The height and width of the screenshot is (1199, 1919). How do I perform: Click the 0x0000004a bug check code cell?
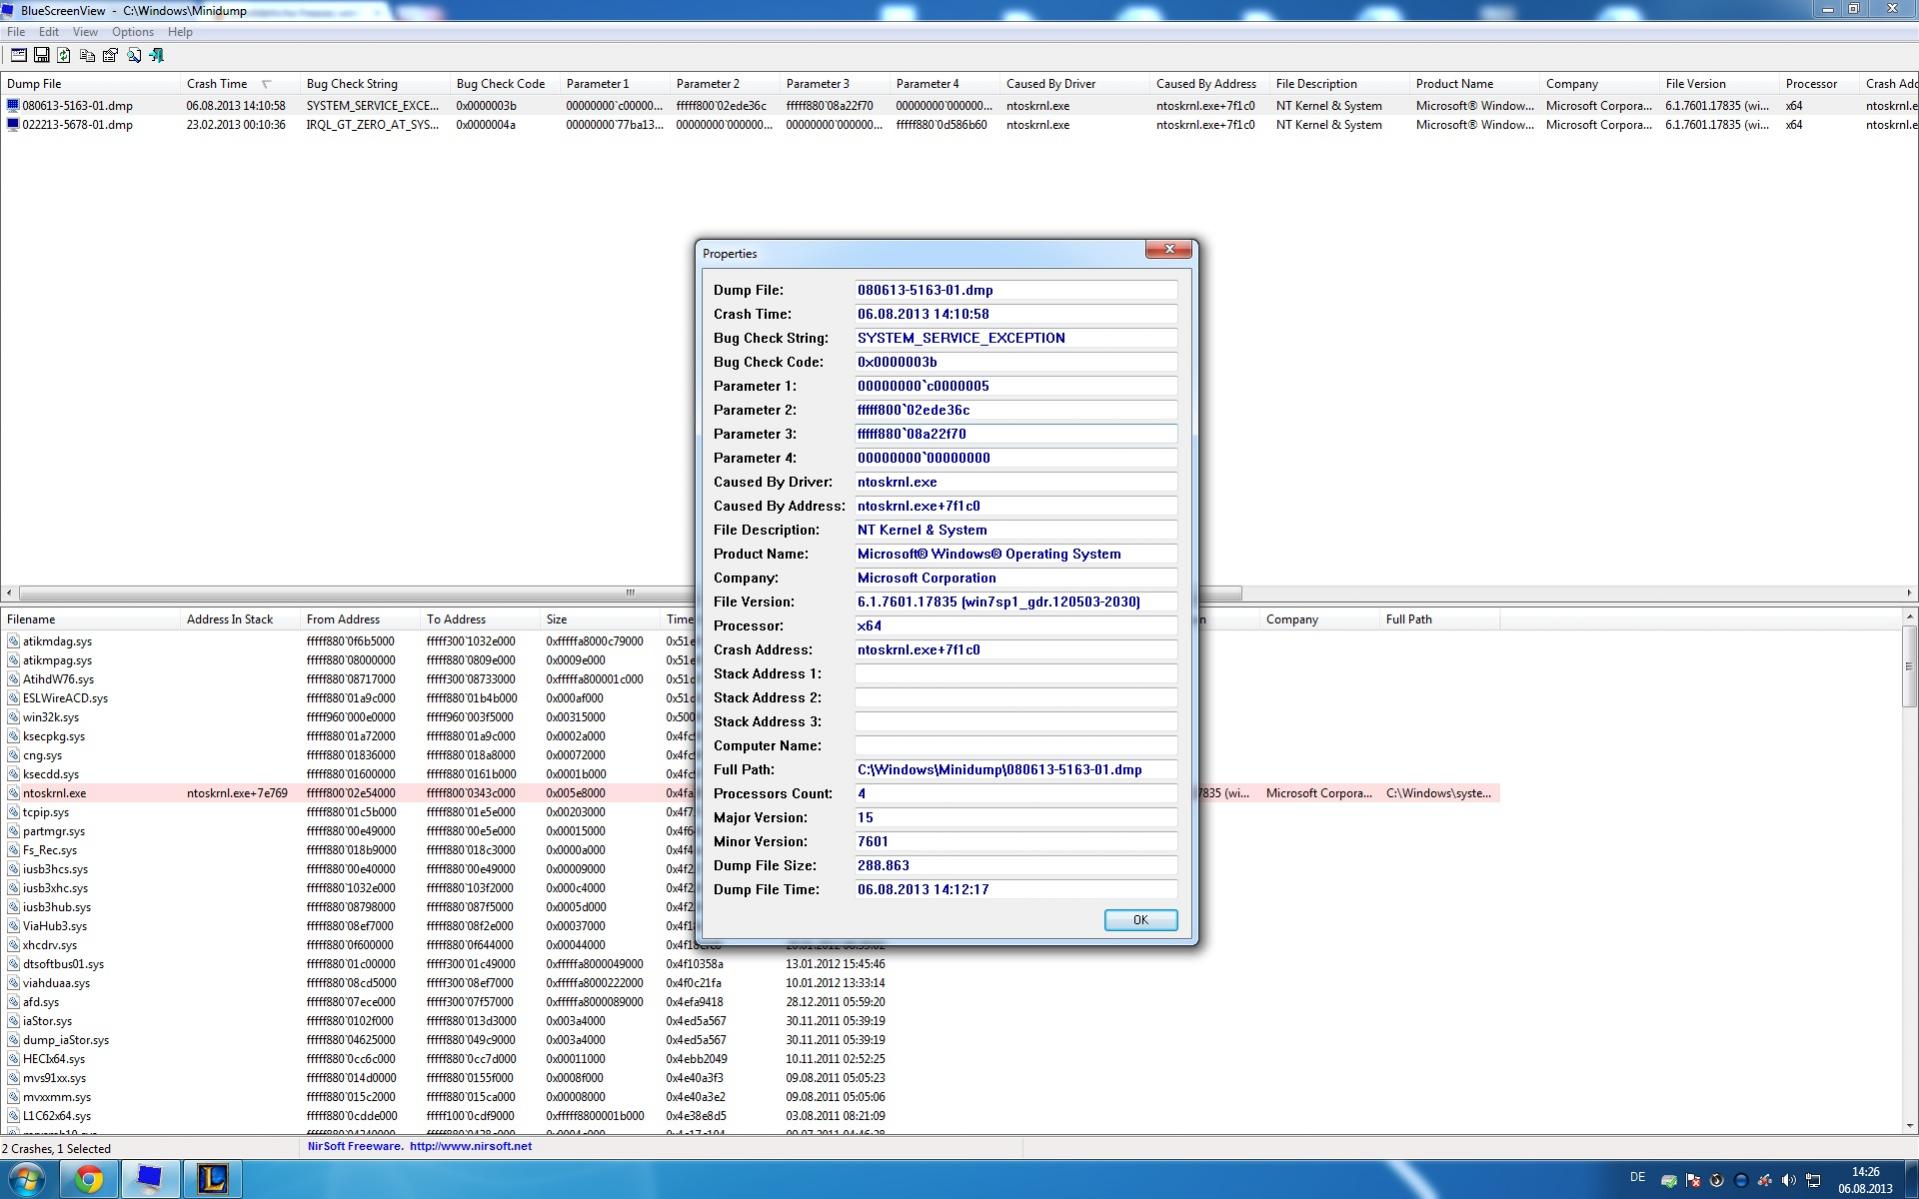486,125
